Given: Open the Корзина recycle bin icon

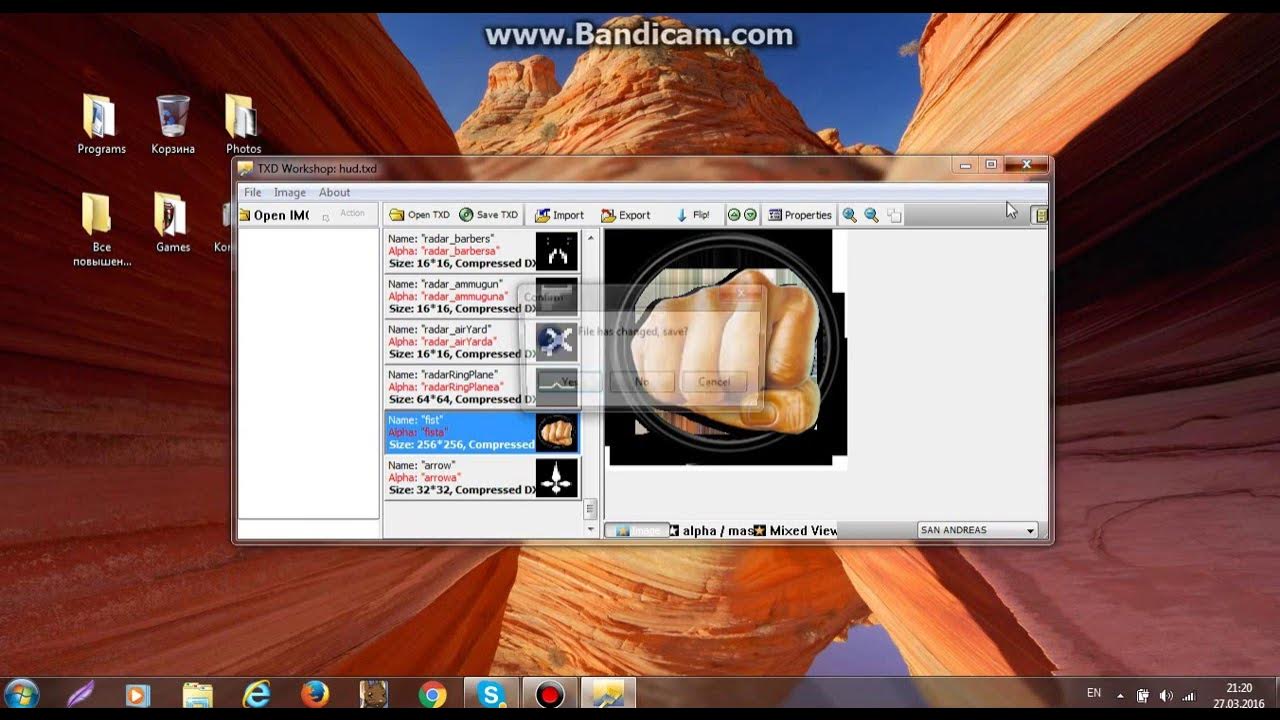Looking at the screenshot, I should click(173, 125).
